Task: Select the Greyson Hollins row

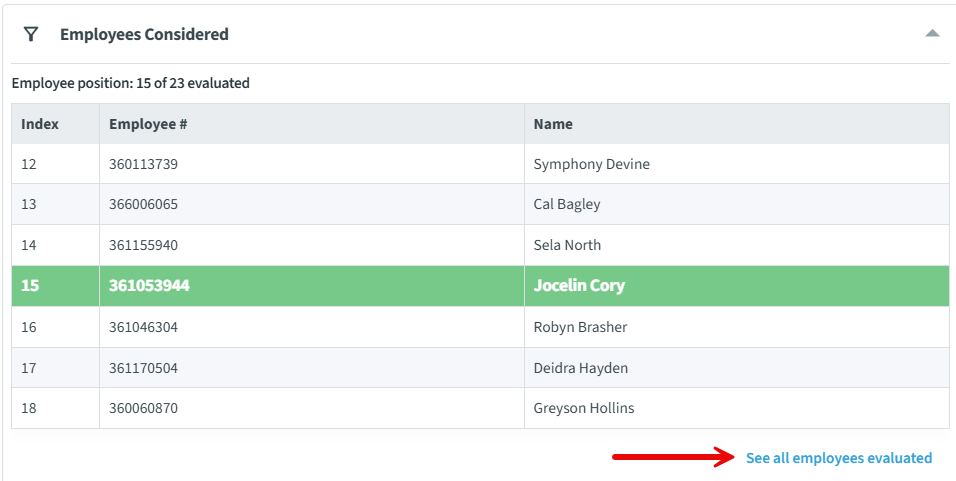Action: pyautogui.click(x=480, y=408)
